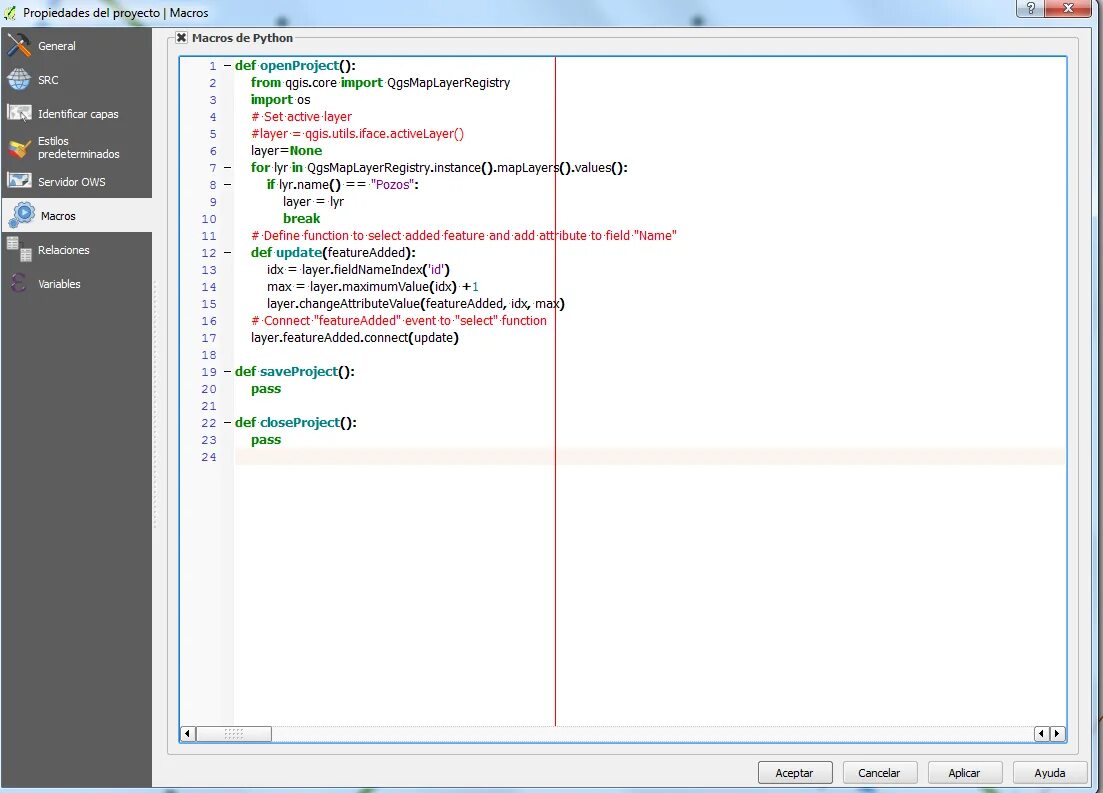Place cursor on empty line 24

649,457
